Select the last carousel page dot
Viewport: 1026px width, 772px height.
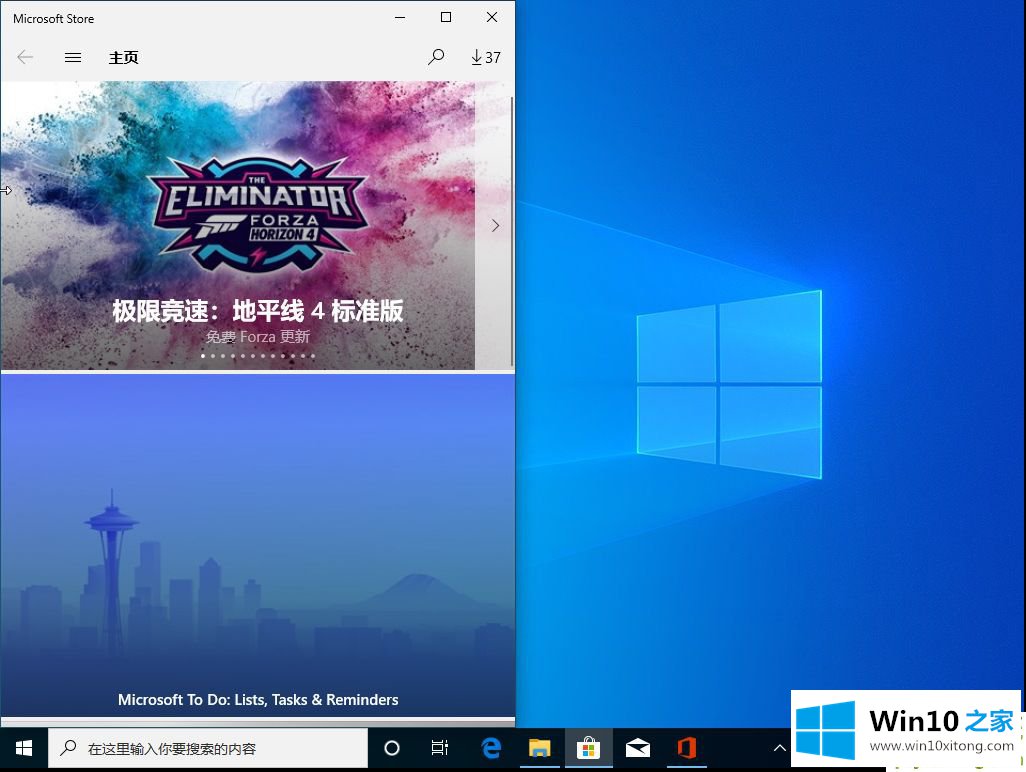(313, 356)
